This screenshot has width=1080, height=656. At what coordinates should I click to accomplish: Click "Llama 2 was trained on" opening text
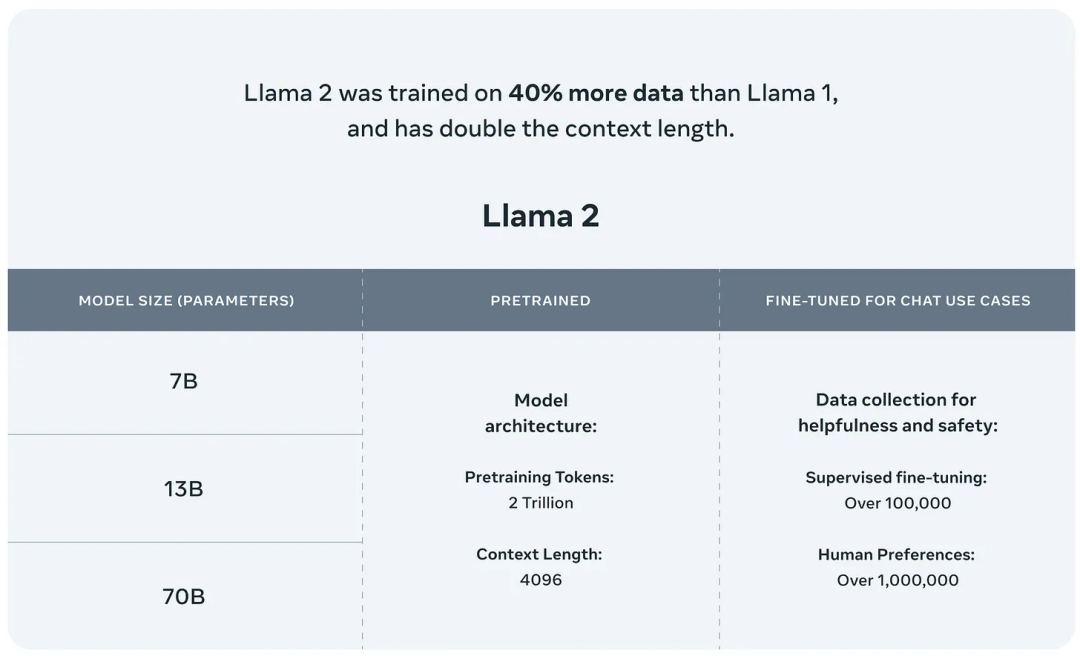click(373, 93)
